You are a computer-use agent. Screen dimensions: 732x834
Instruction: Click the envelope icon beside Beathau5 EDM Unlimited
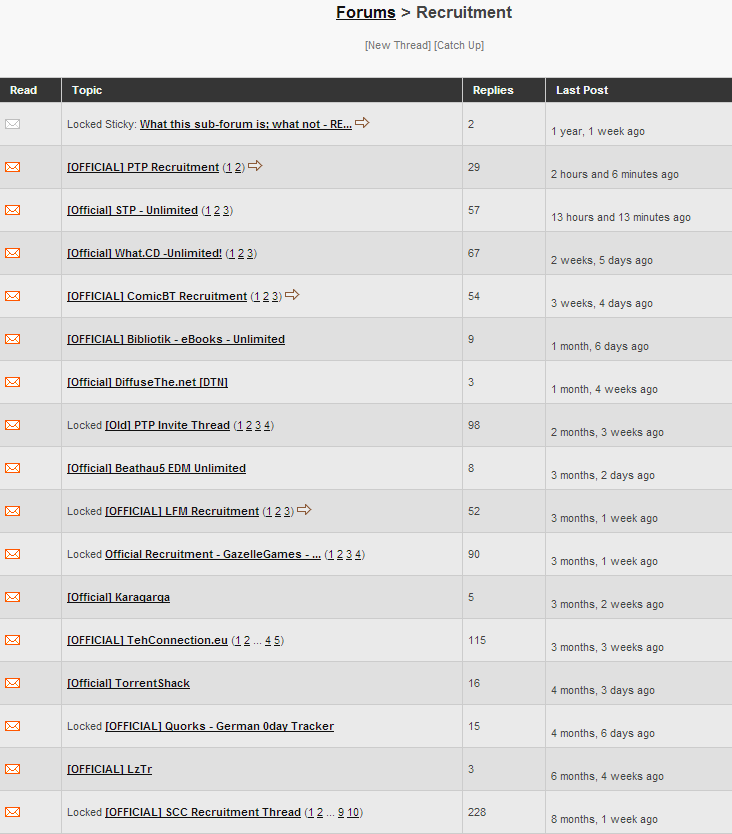(13, 468)
